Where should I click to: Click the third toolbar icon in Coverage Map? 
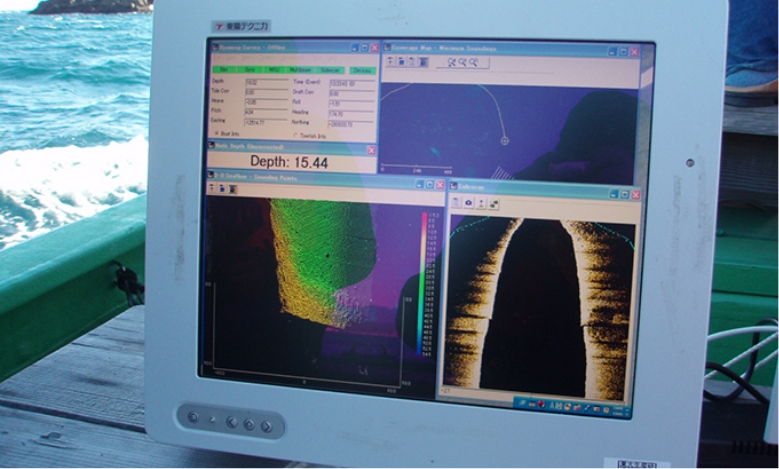pos(412,62)
